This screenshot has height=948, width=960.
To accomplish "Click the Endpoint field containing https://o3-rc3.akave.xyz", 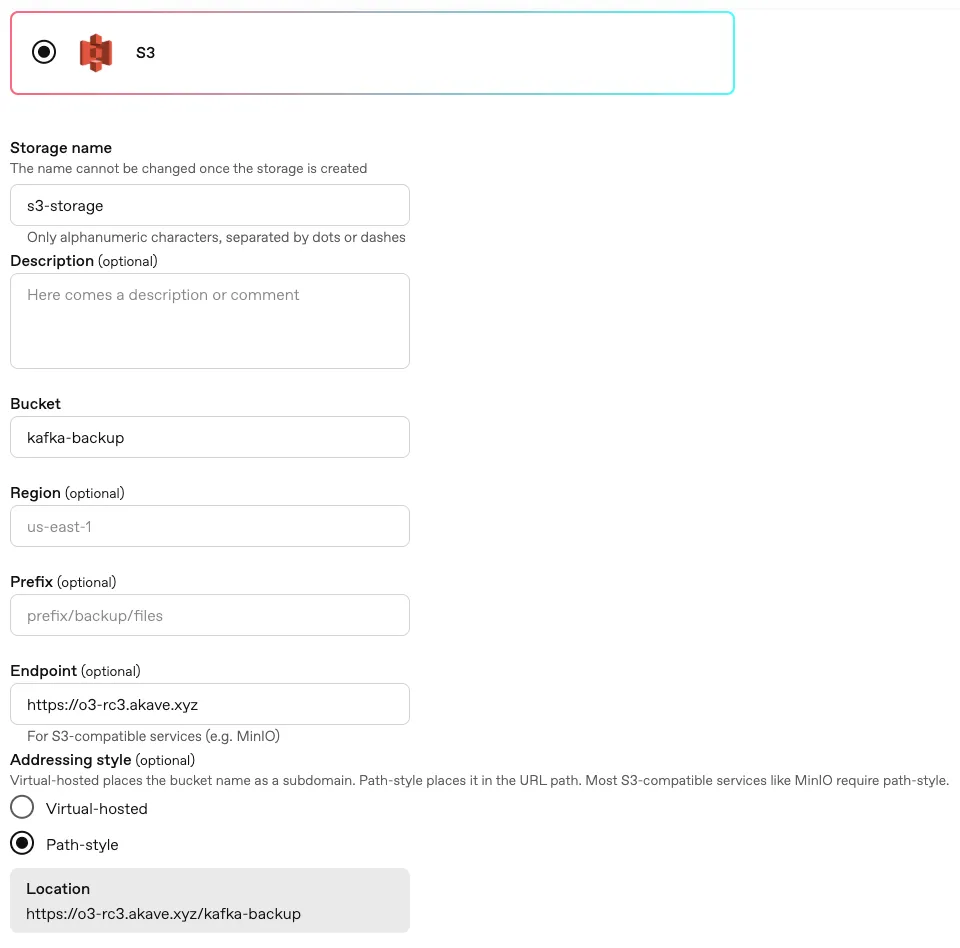I will click(x=209, y=704).
